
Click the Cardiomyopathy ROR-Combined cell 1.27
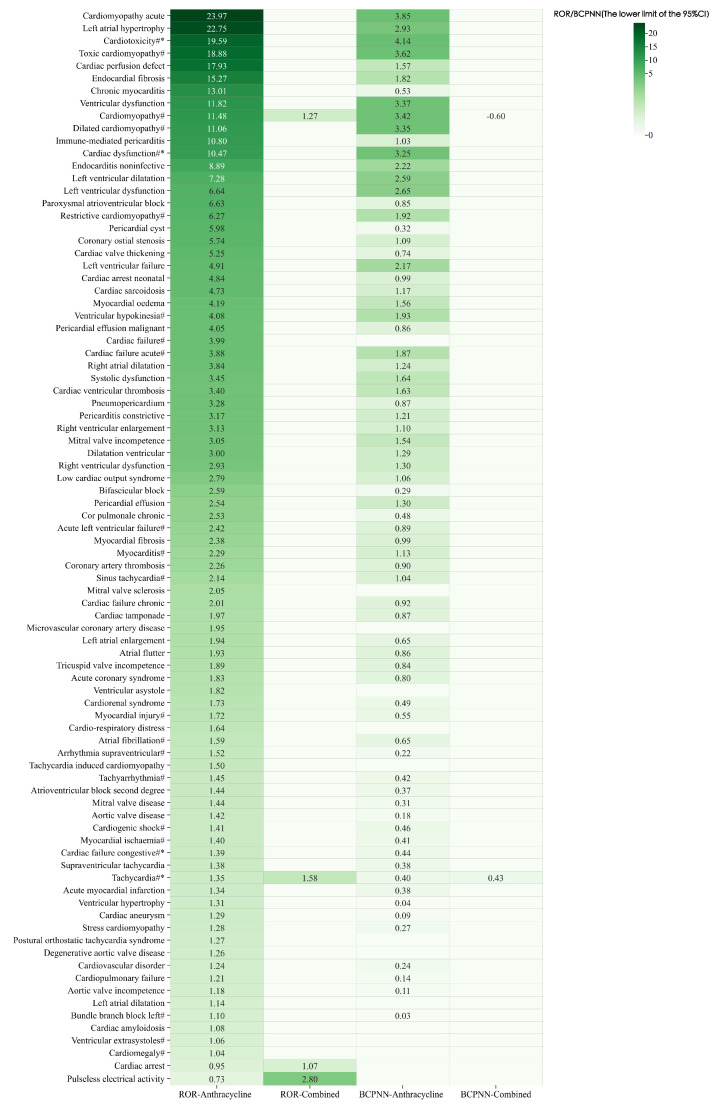(x=309, y=116)
